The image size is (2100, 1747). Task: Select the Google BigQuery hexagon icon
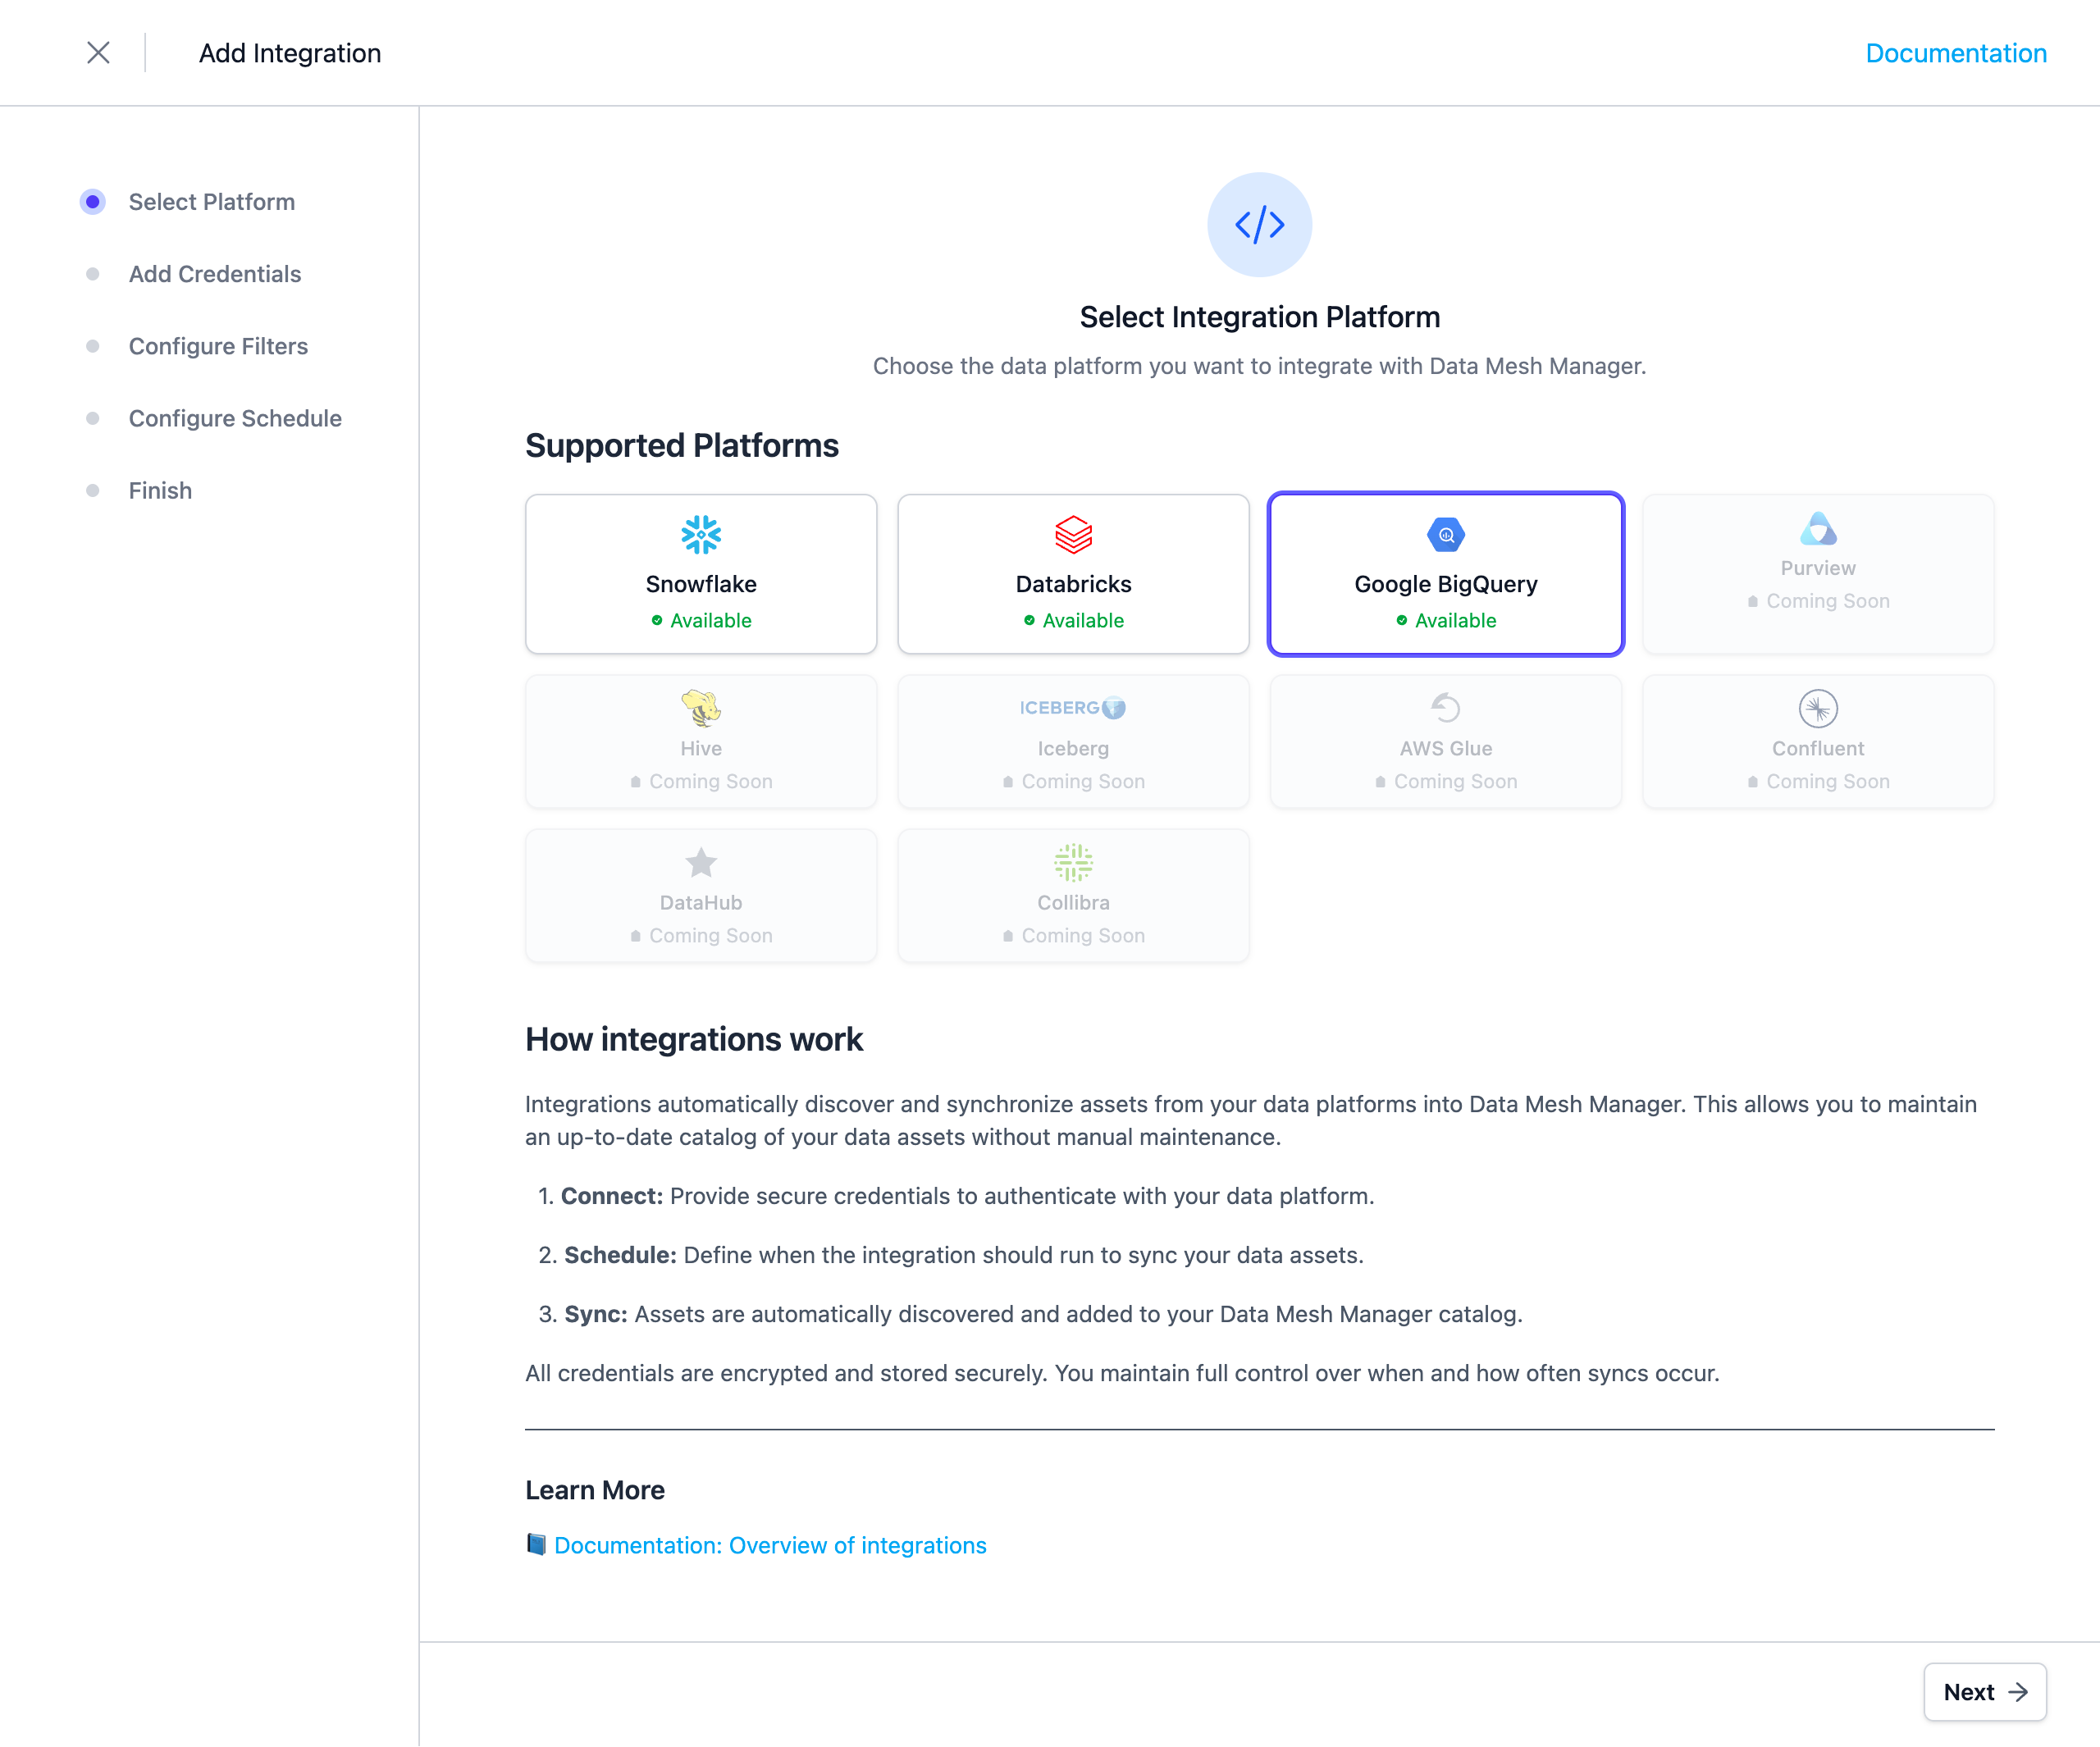(x=1445, y=534)
